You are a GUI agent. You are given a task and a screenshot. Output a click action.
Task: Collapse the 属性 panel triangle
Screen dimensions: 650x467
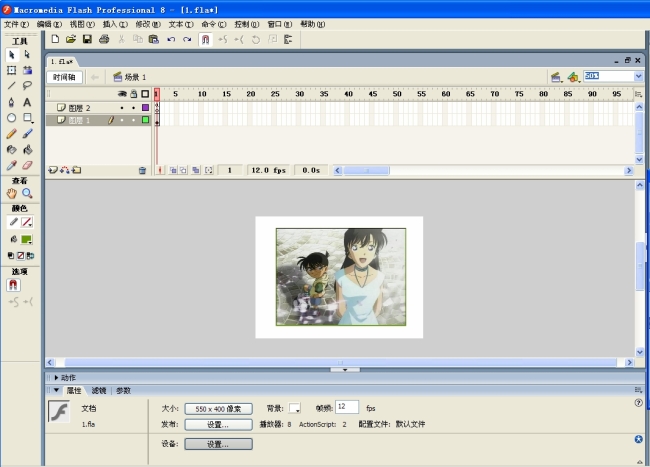coord(56,390)
